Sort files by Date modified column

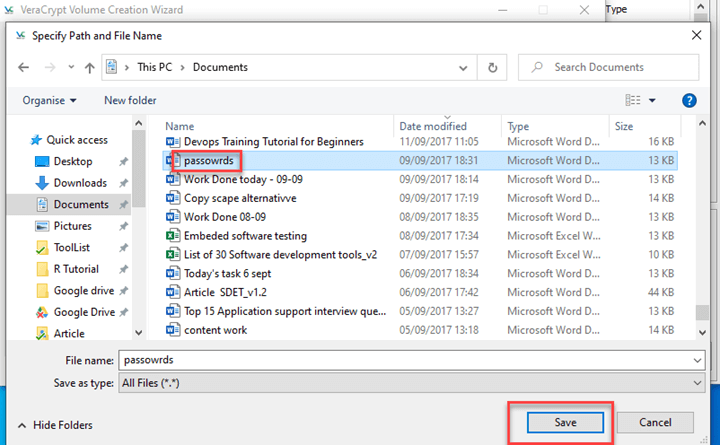pyautogui.click(x=431, y=127)
